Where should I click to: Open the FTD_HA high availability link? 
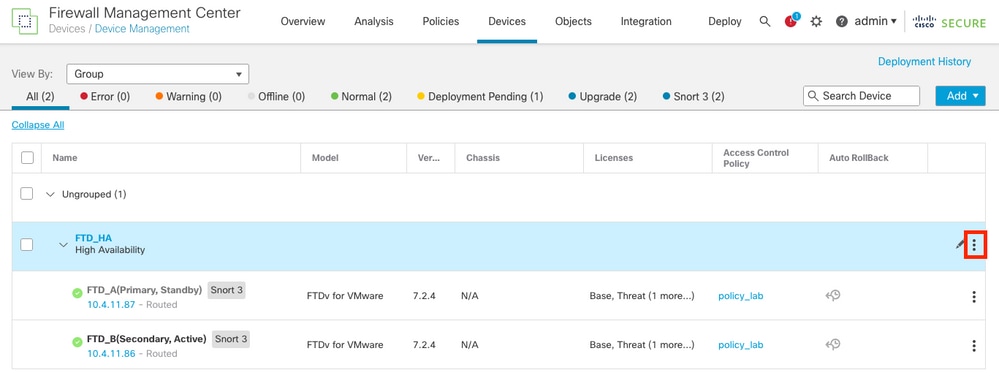click(x=94, y=238)
